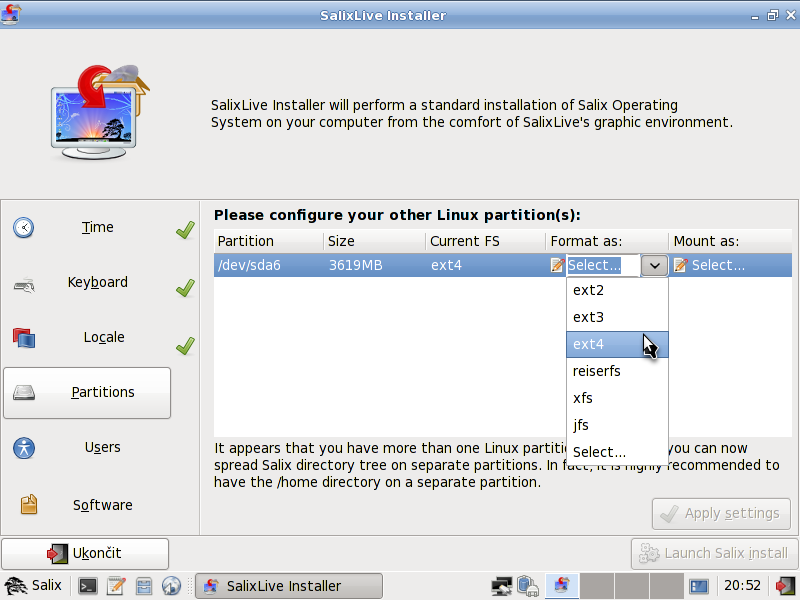Click the 3619MB size cell
Screen dimensions: 800x600
tap(356, 265)
